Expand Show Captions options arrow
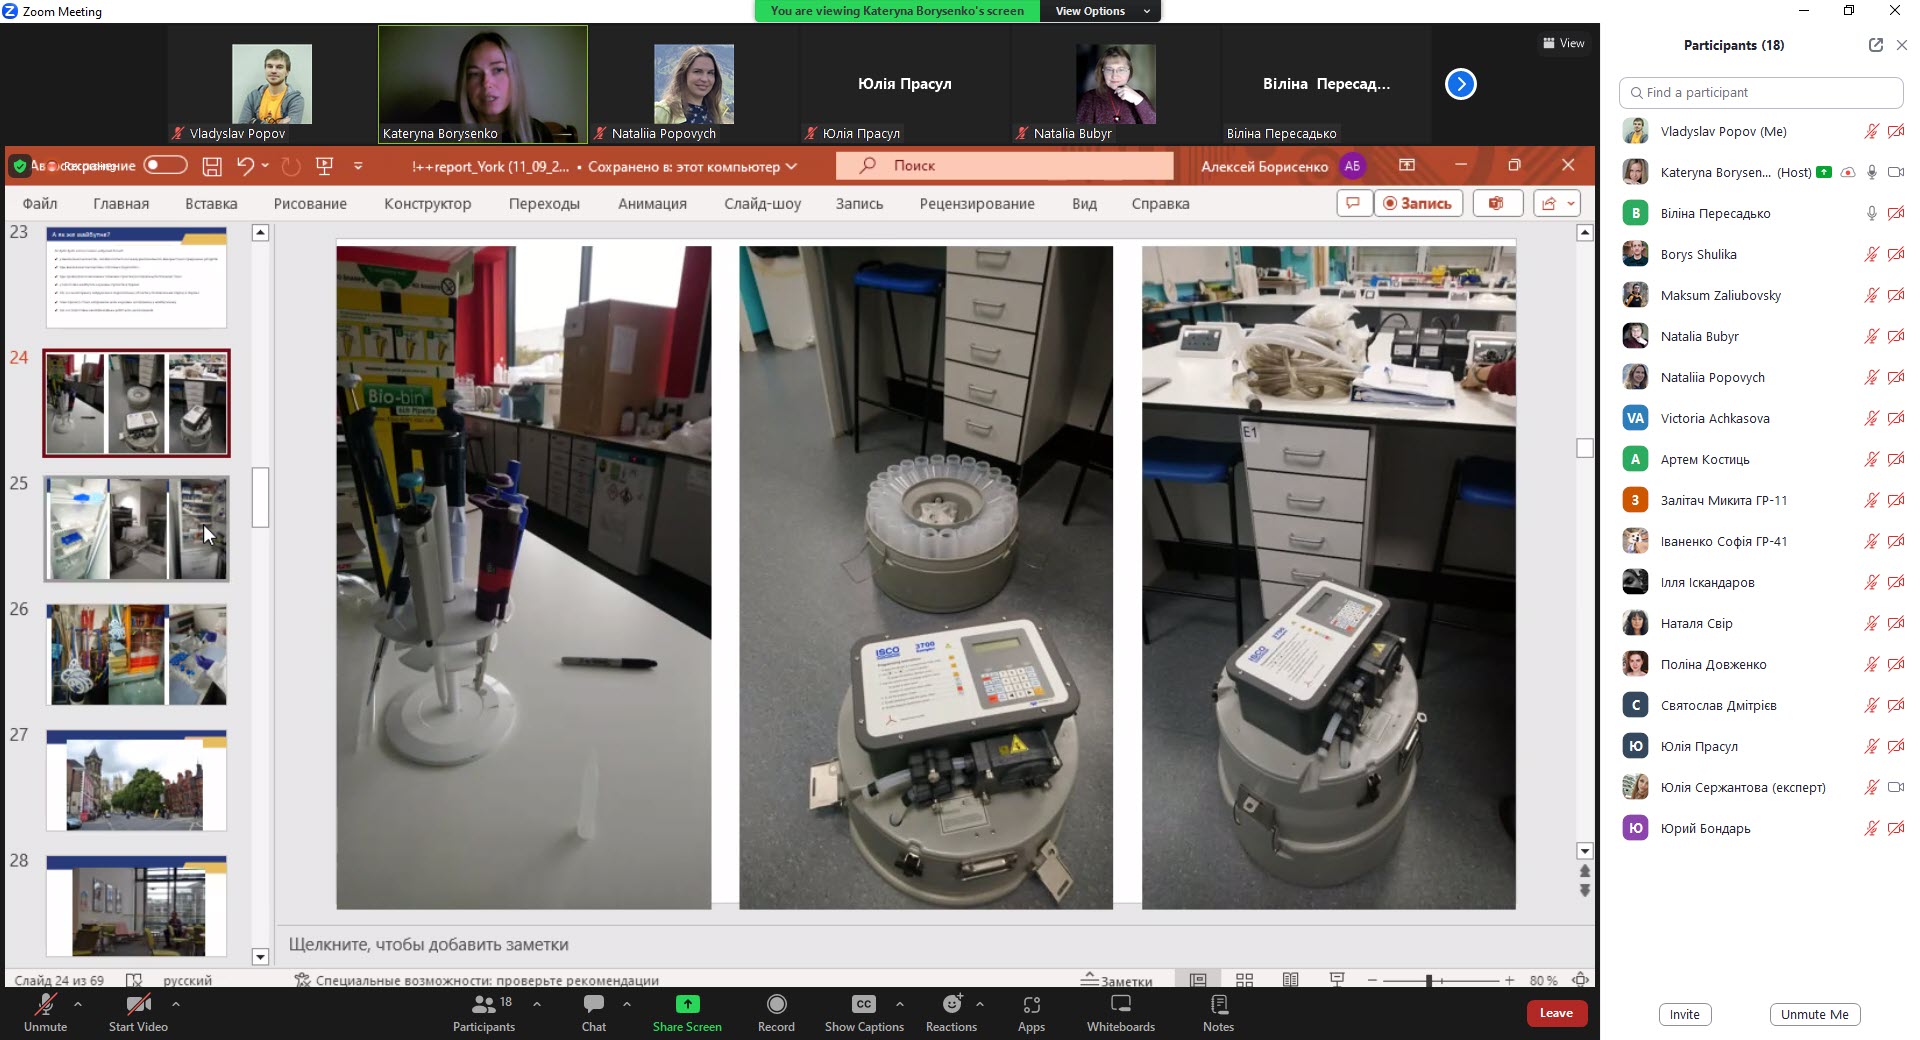 [899, 1003]
